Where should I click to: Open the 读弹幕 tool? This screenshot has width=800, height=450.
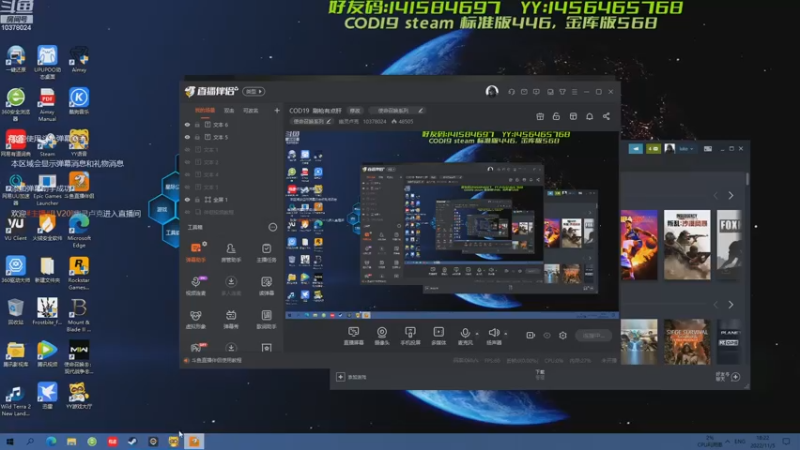(266, 286)
